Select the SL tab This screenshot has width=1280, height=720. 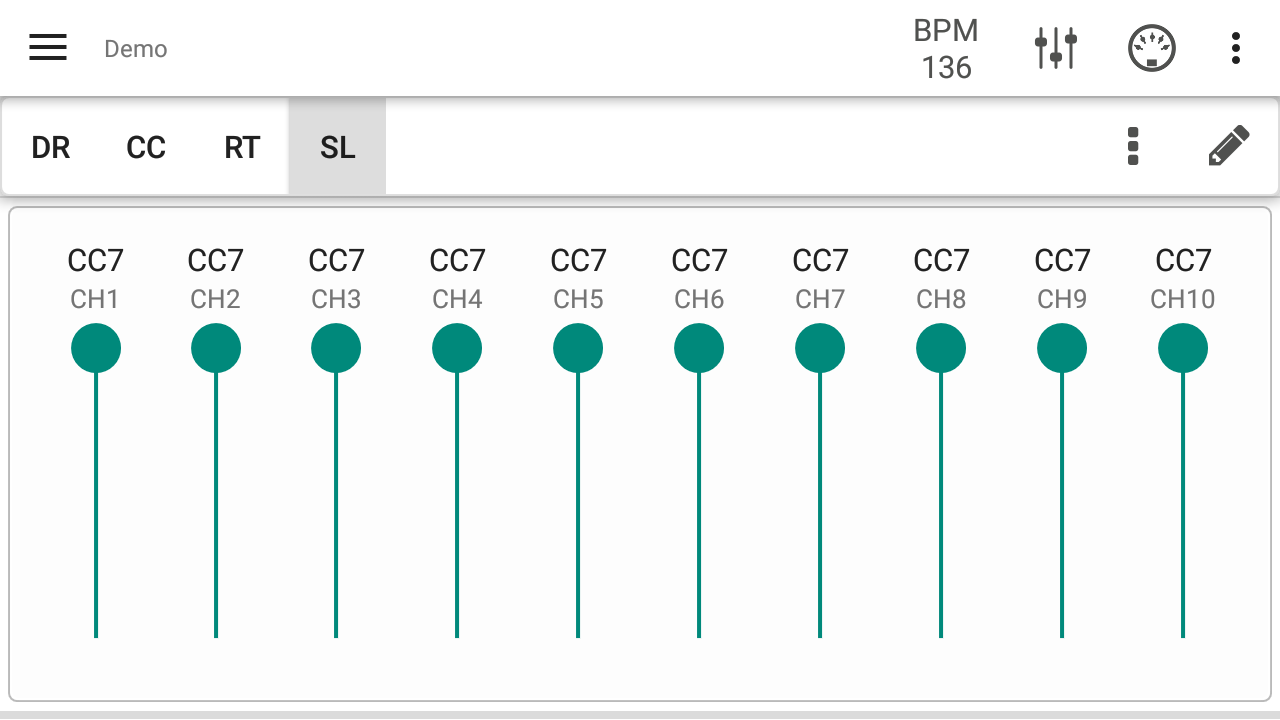click(x=338, y=148)
